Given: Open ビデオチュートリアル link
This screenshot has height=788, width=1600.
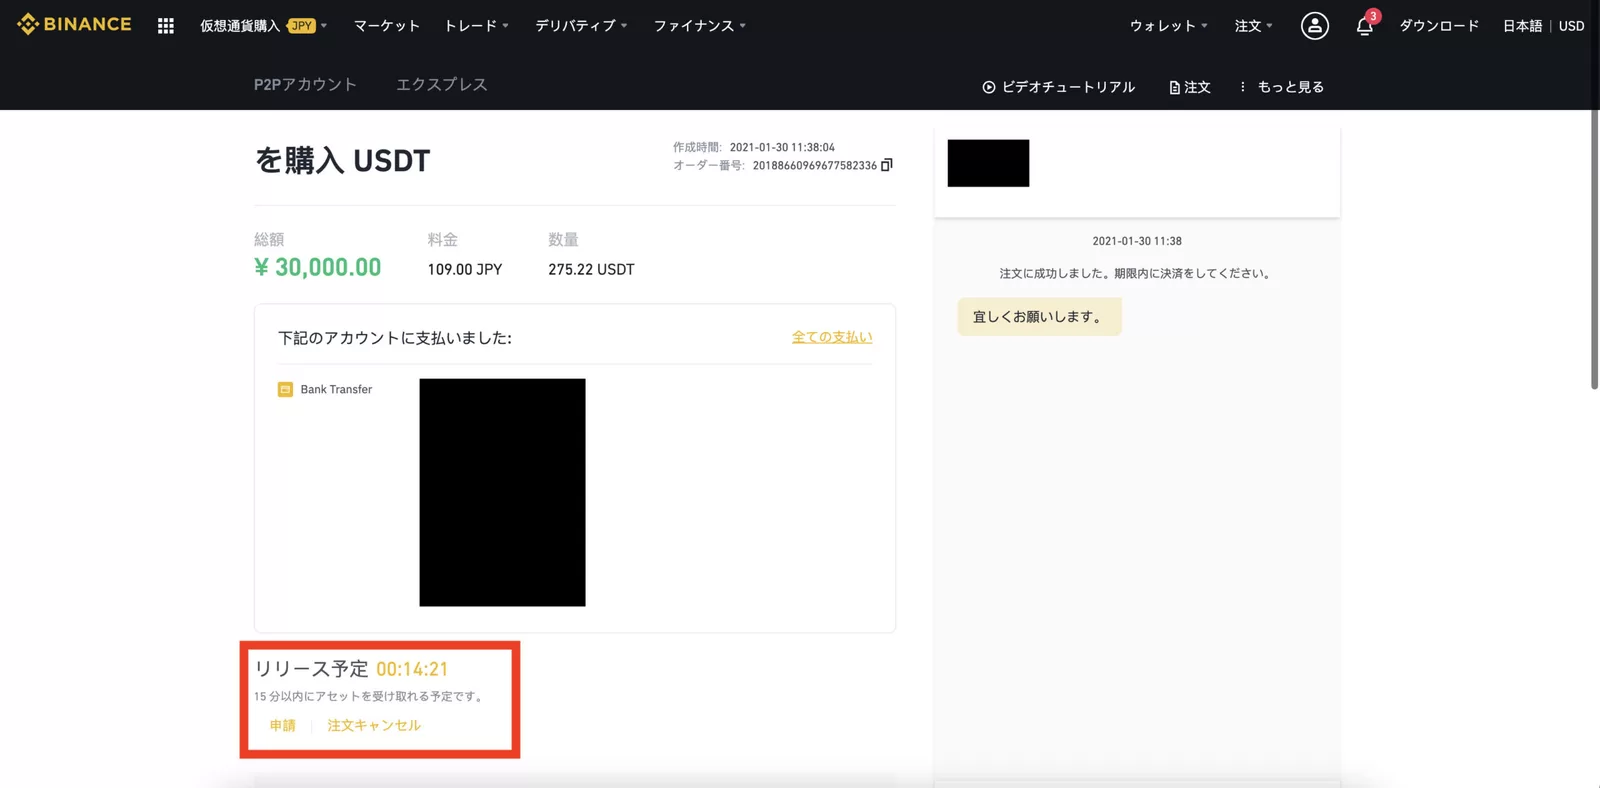Looking at the screenshot, I should (x=1059, y=87).
